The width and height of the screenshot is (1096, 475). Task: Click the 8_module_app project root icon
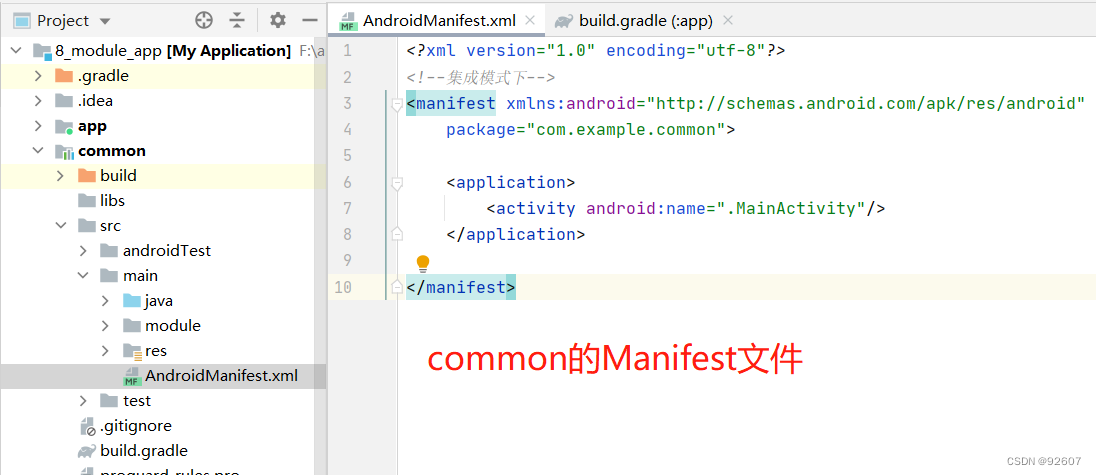[x=43, y=51]
